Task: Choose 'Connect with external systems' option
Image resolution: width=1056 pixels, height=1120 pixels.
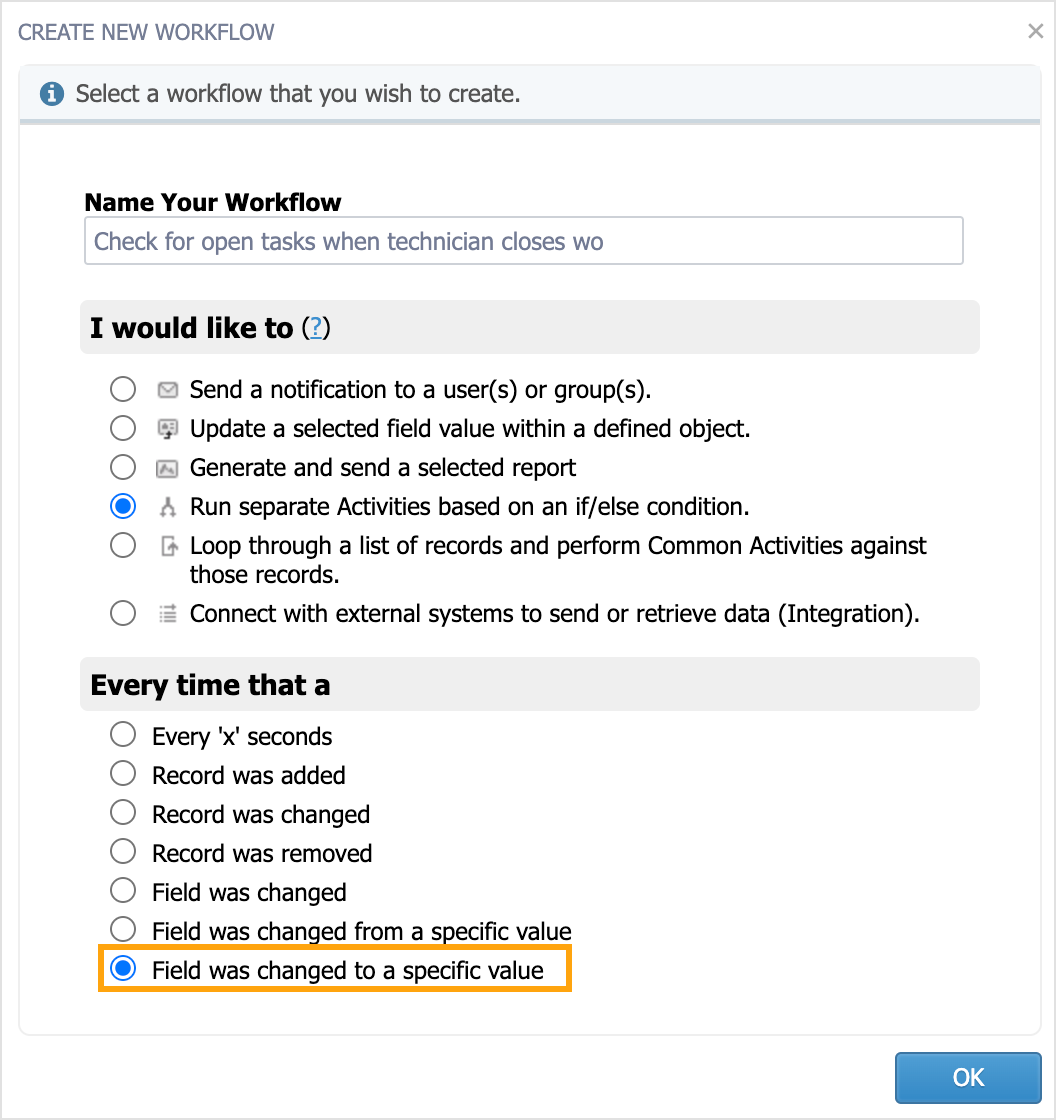Action: 123,613
